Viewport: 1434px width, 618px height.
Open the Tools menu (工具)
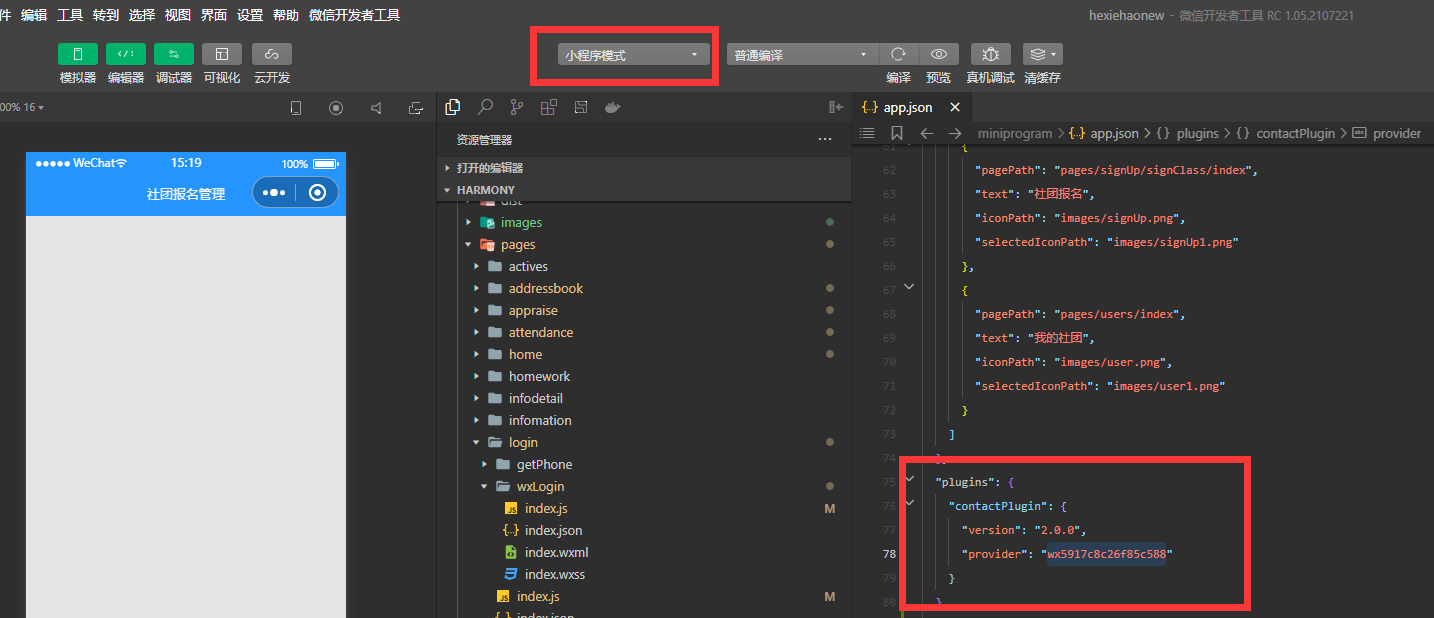(x=70, y=15)
